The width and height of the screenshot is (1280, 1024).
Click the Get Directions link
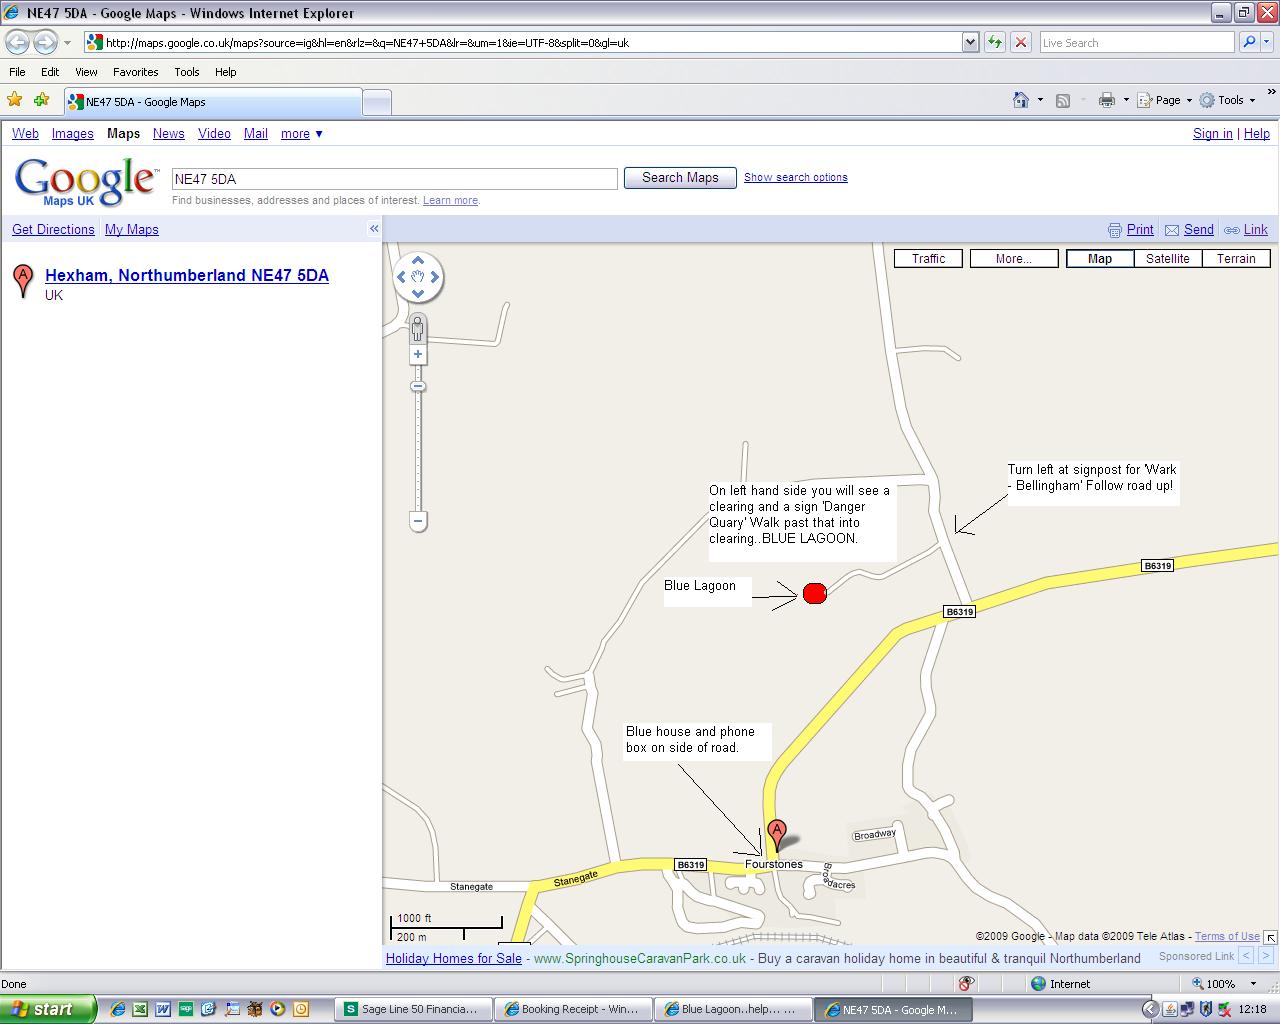[53, 229]
